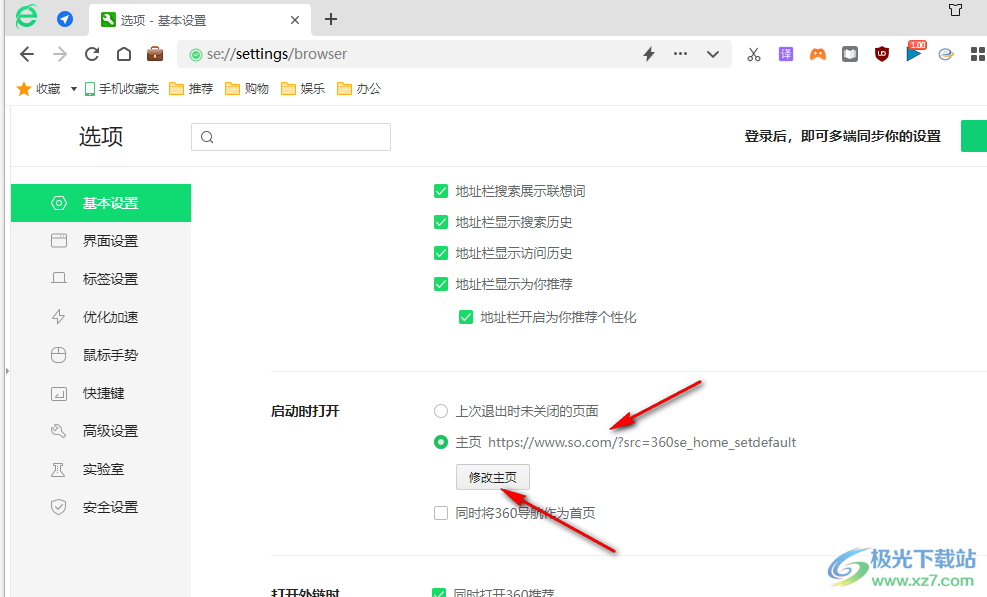Open the 推荐 bookmark folder
The image size is (987, 597).
(191, 89)
